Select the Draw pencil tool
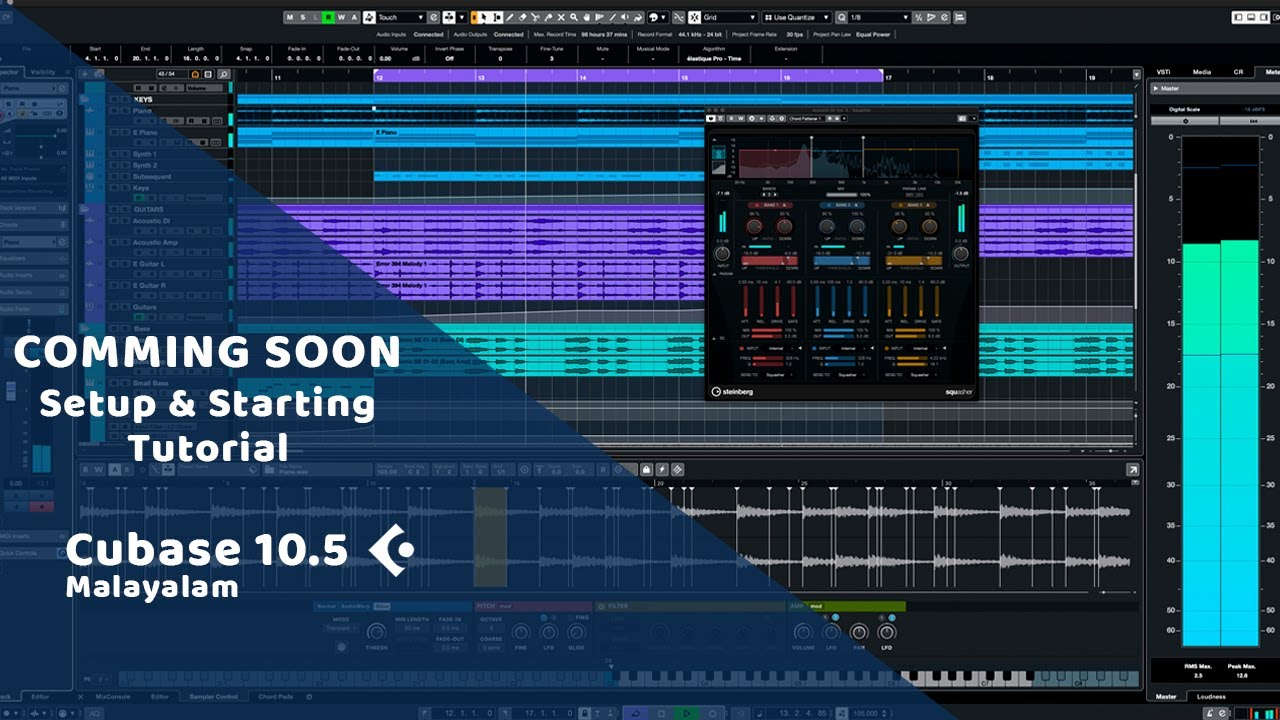This screenshot has width=1280, height=720. coord(510,17)
